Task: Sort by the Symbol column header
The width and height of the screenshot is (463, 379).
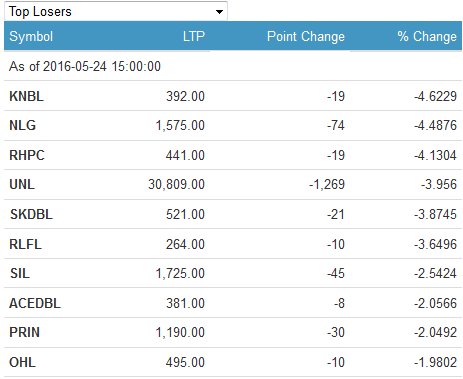Action: pyautogui.click(x=31, y=36)
